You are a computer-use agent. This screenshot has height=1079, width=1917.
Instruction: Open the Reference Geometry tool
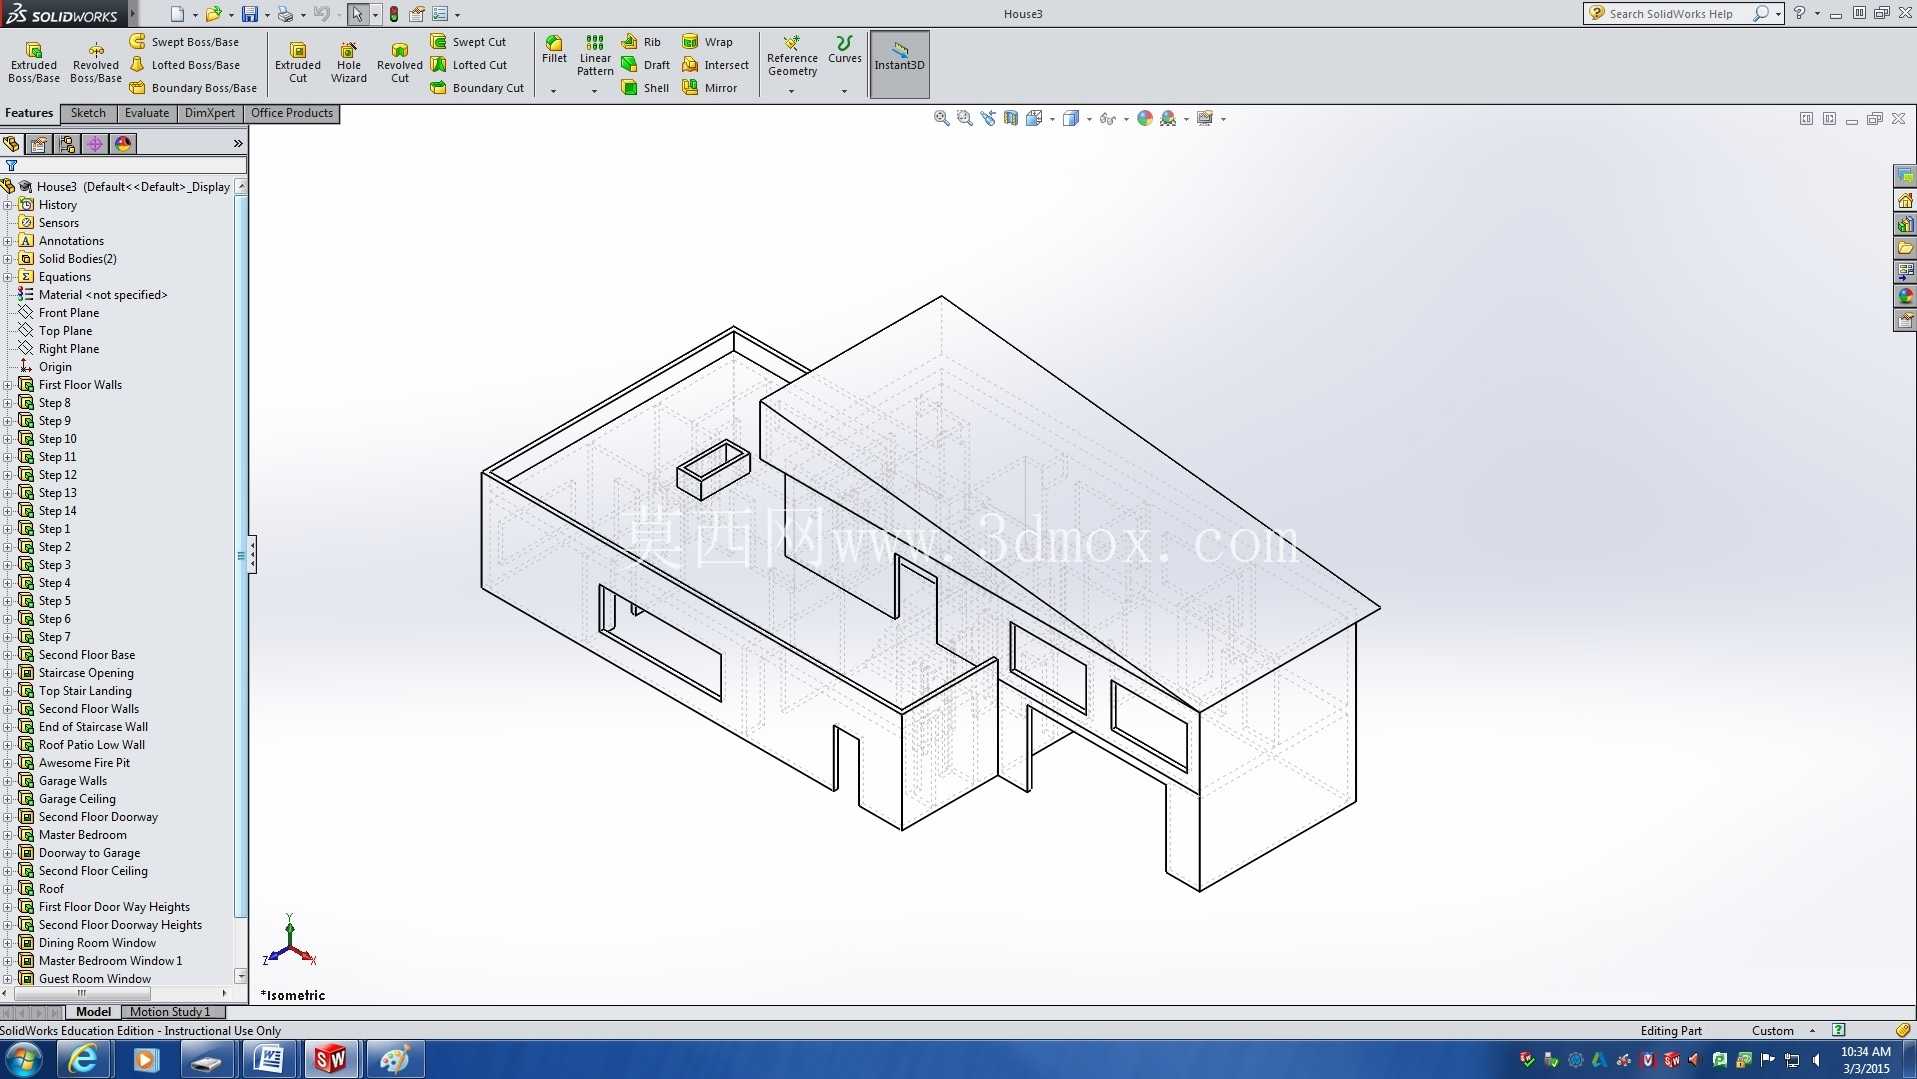coord(792,55)
